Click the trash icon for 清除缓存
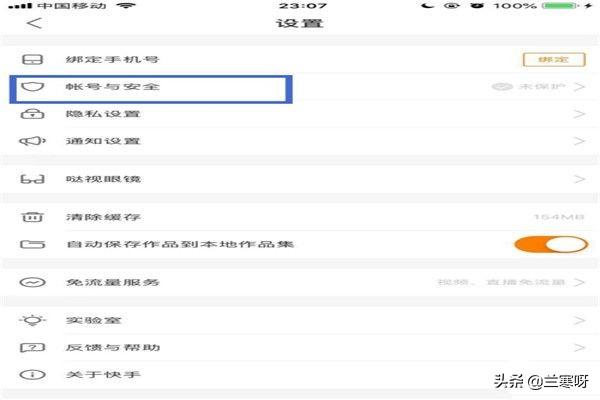Viewport: 600px width, 400px height. point(33,217)
